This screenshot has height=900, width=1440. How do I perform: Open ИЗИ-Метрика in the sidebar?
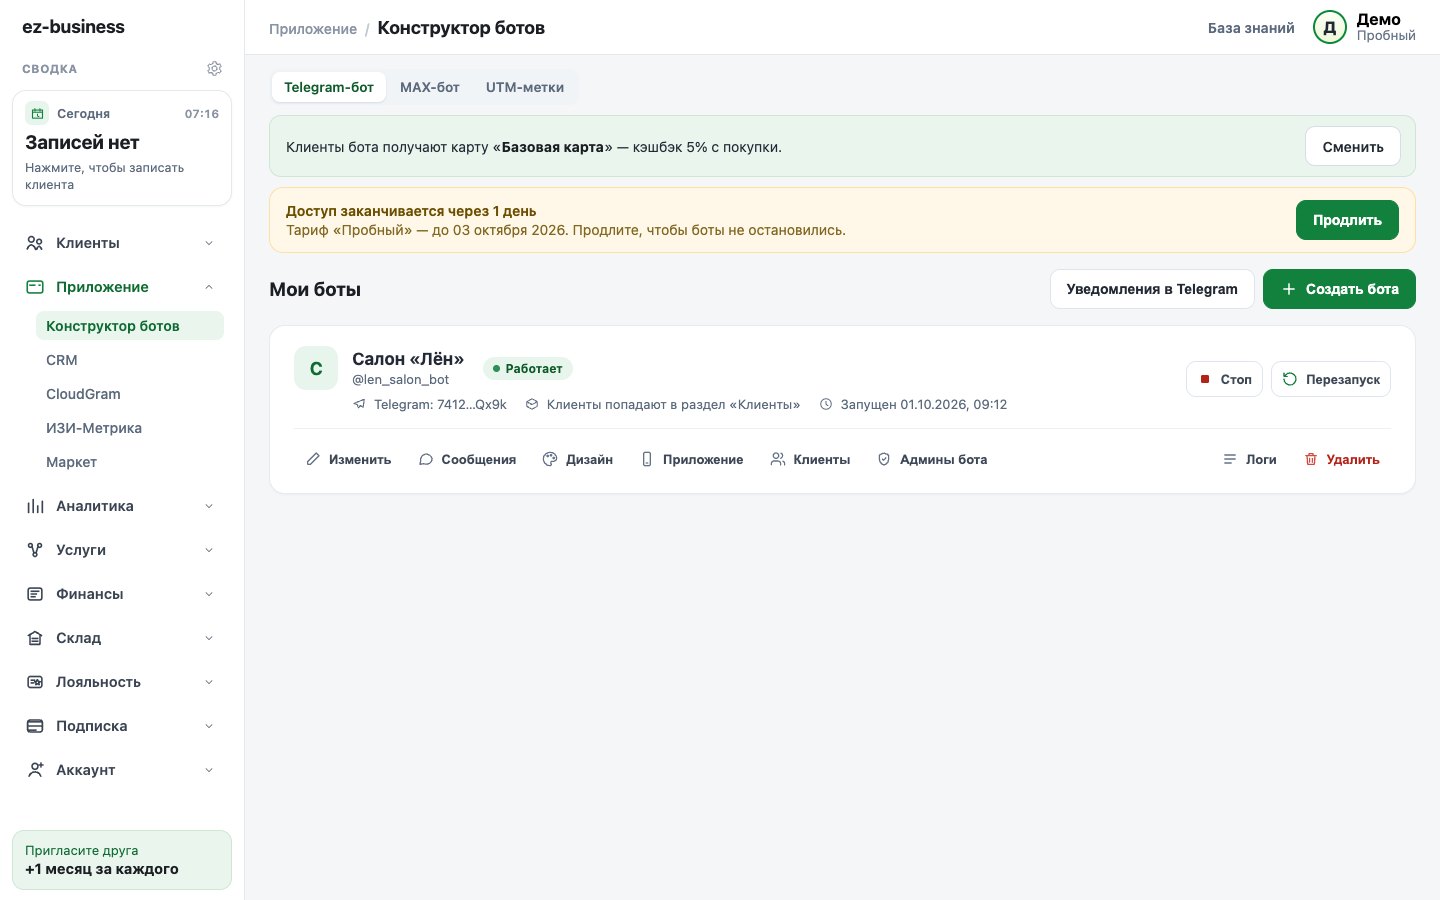tap(130, 428)
